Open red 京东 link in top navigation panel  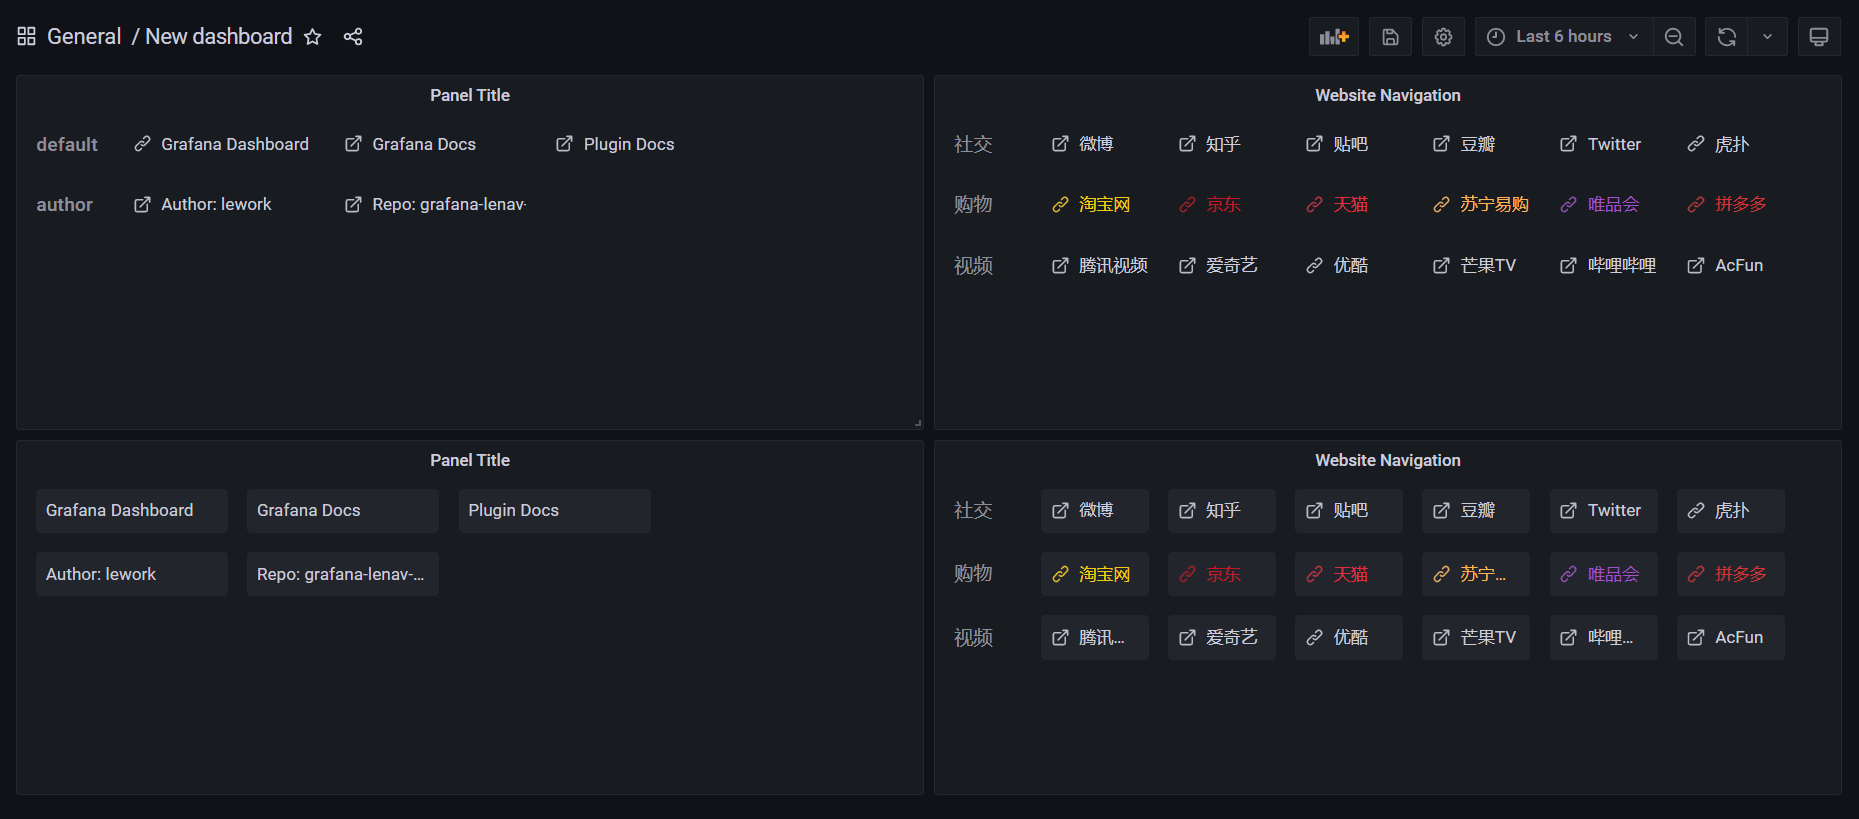click(1210, 204)
